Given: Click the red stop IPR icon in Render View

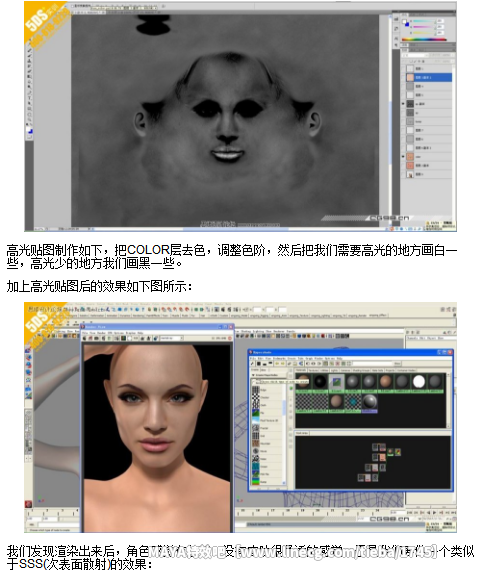Looking at the screenshot, I should 229,338.
